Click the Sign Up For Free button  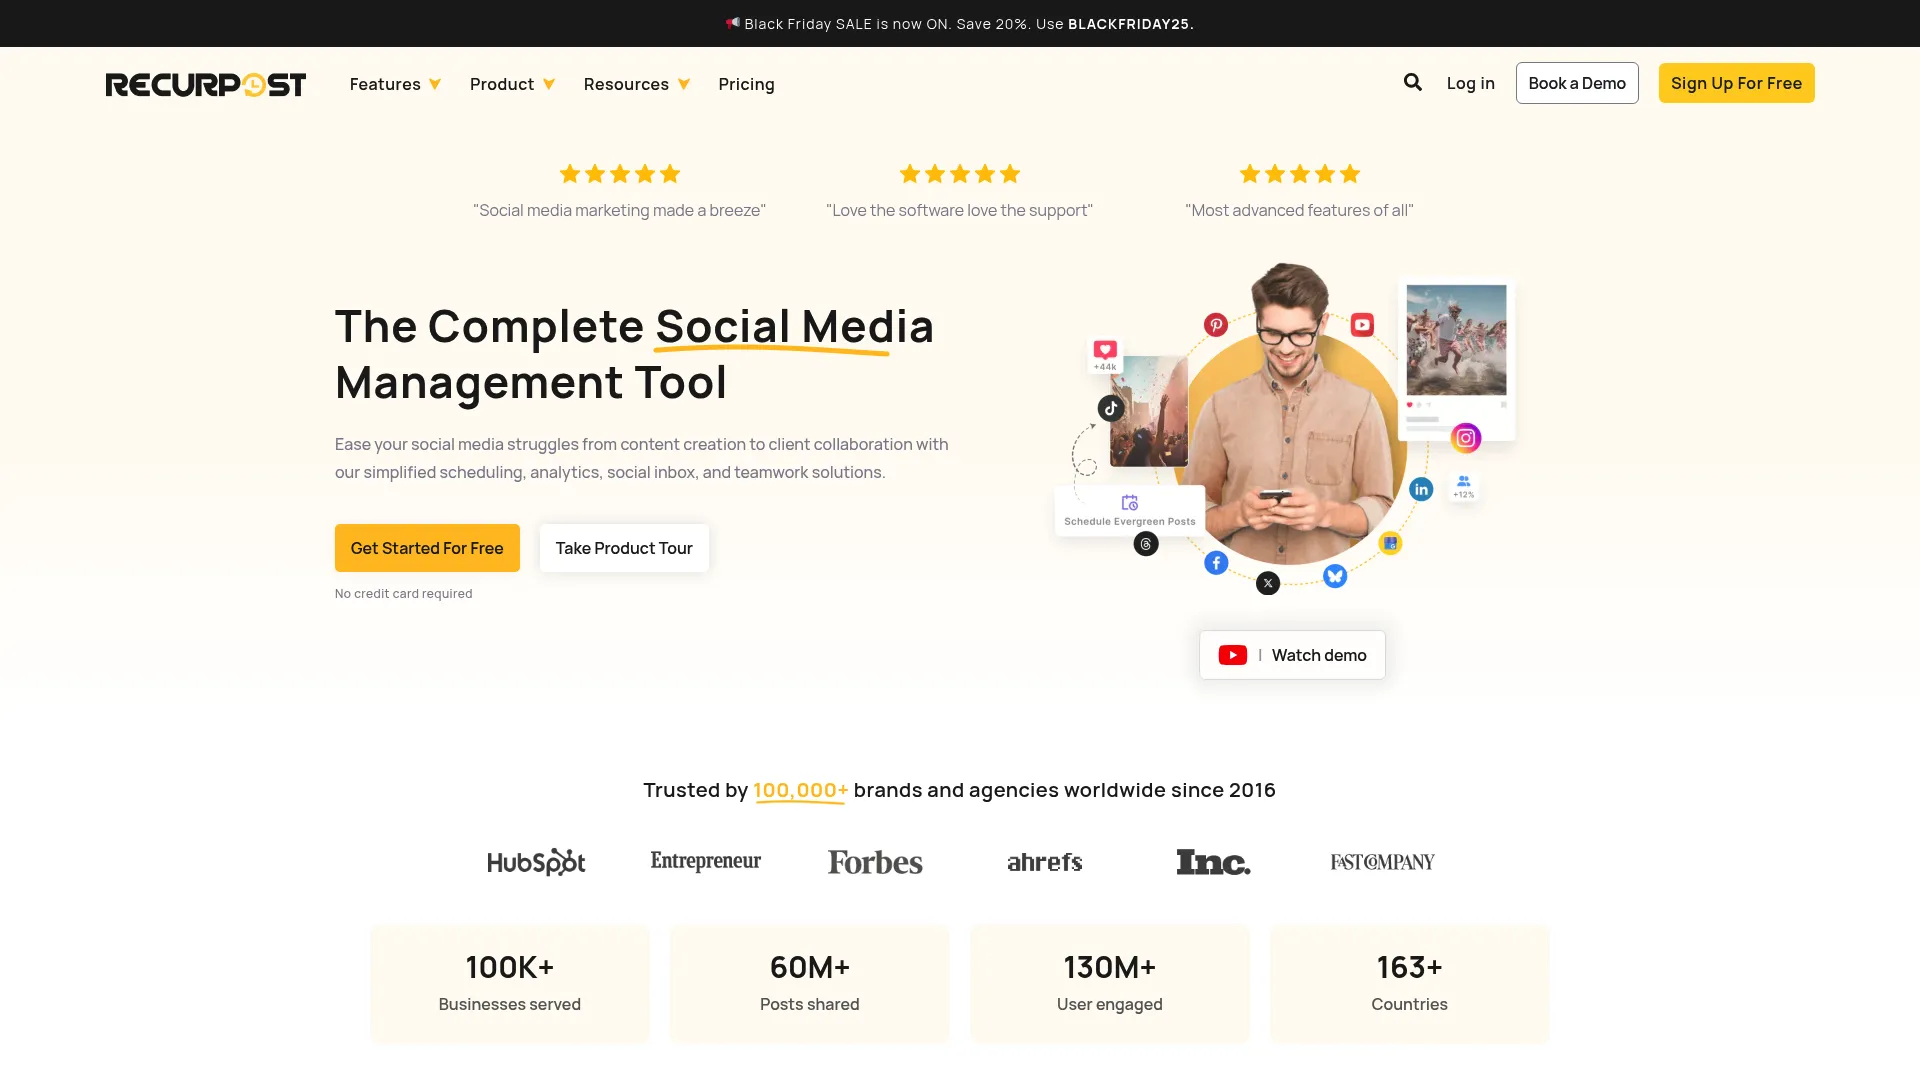[x=1736, y=83]
